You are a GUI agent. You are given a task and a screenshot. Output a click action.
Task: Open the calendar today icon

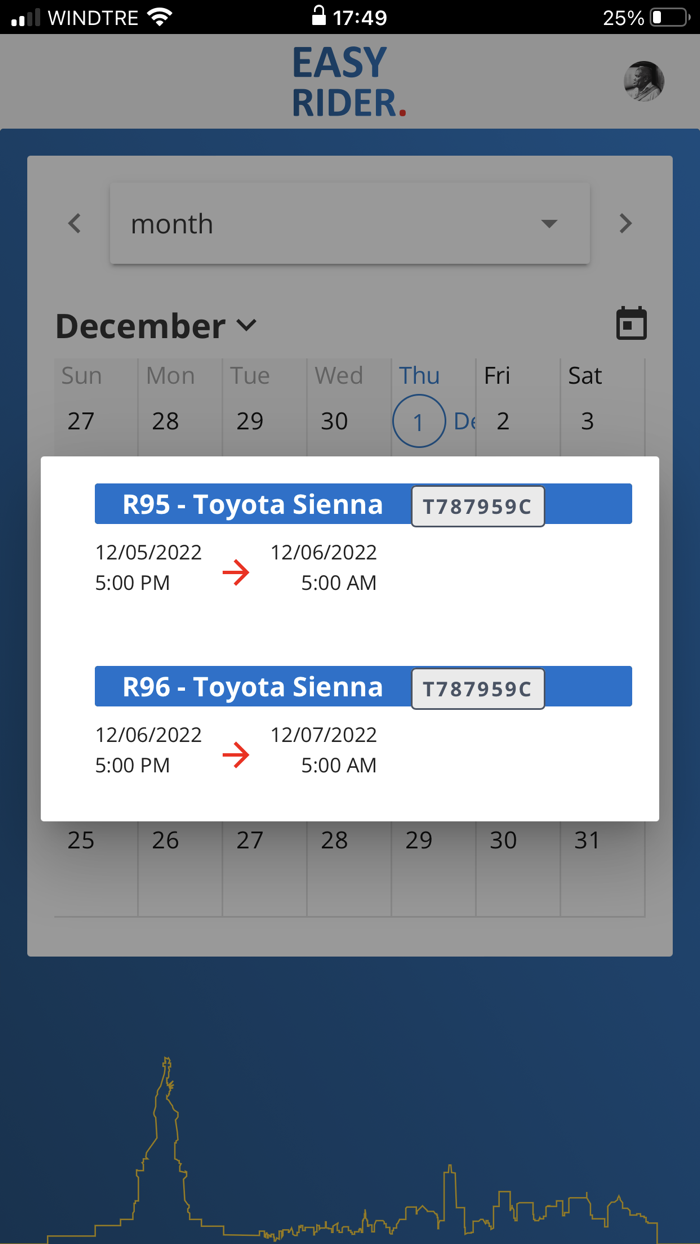tap(631, 324)
